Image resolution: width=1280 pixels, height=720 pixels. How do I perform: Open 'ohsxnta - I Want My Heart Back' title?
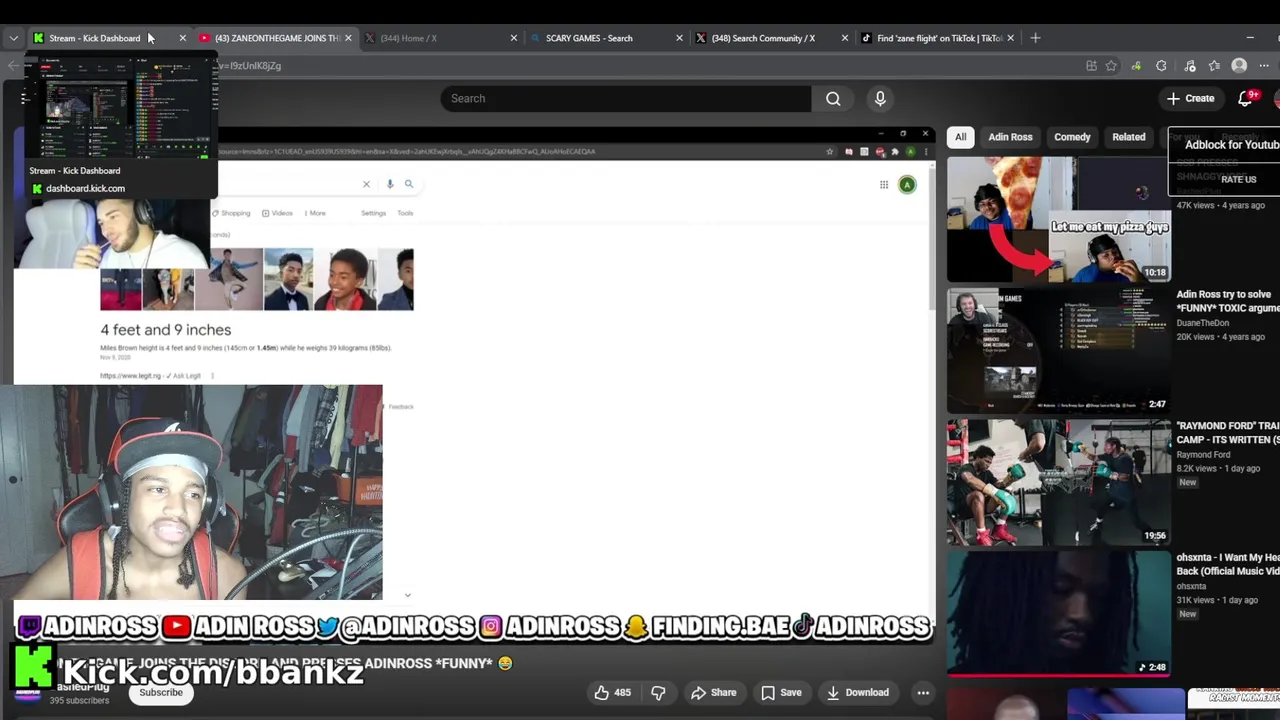(1228, 564)
